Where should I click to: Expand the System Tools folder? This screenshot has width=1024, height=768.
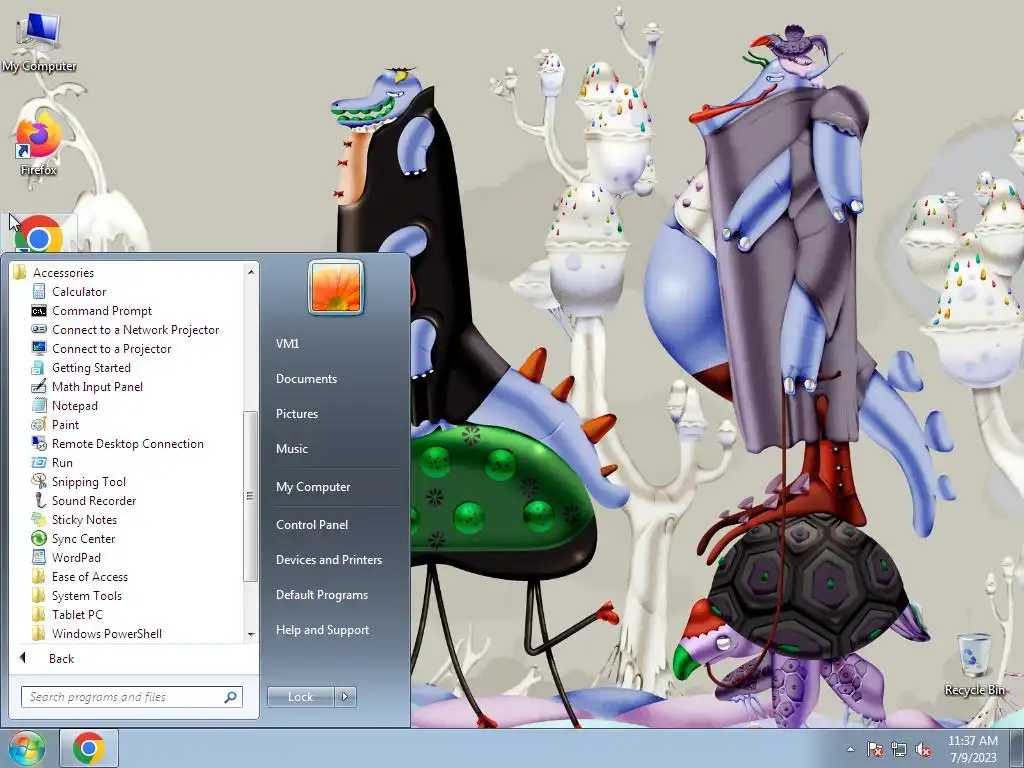pyautogui.click(x=87, y=596)
